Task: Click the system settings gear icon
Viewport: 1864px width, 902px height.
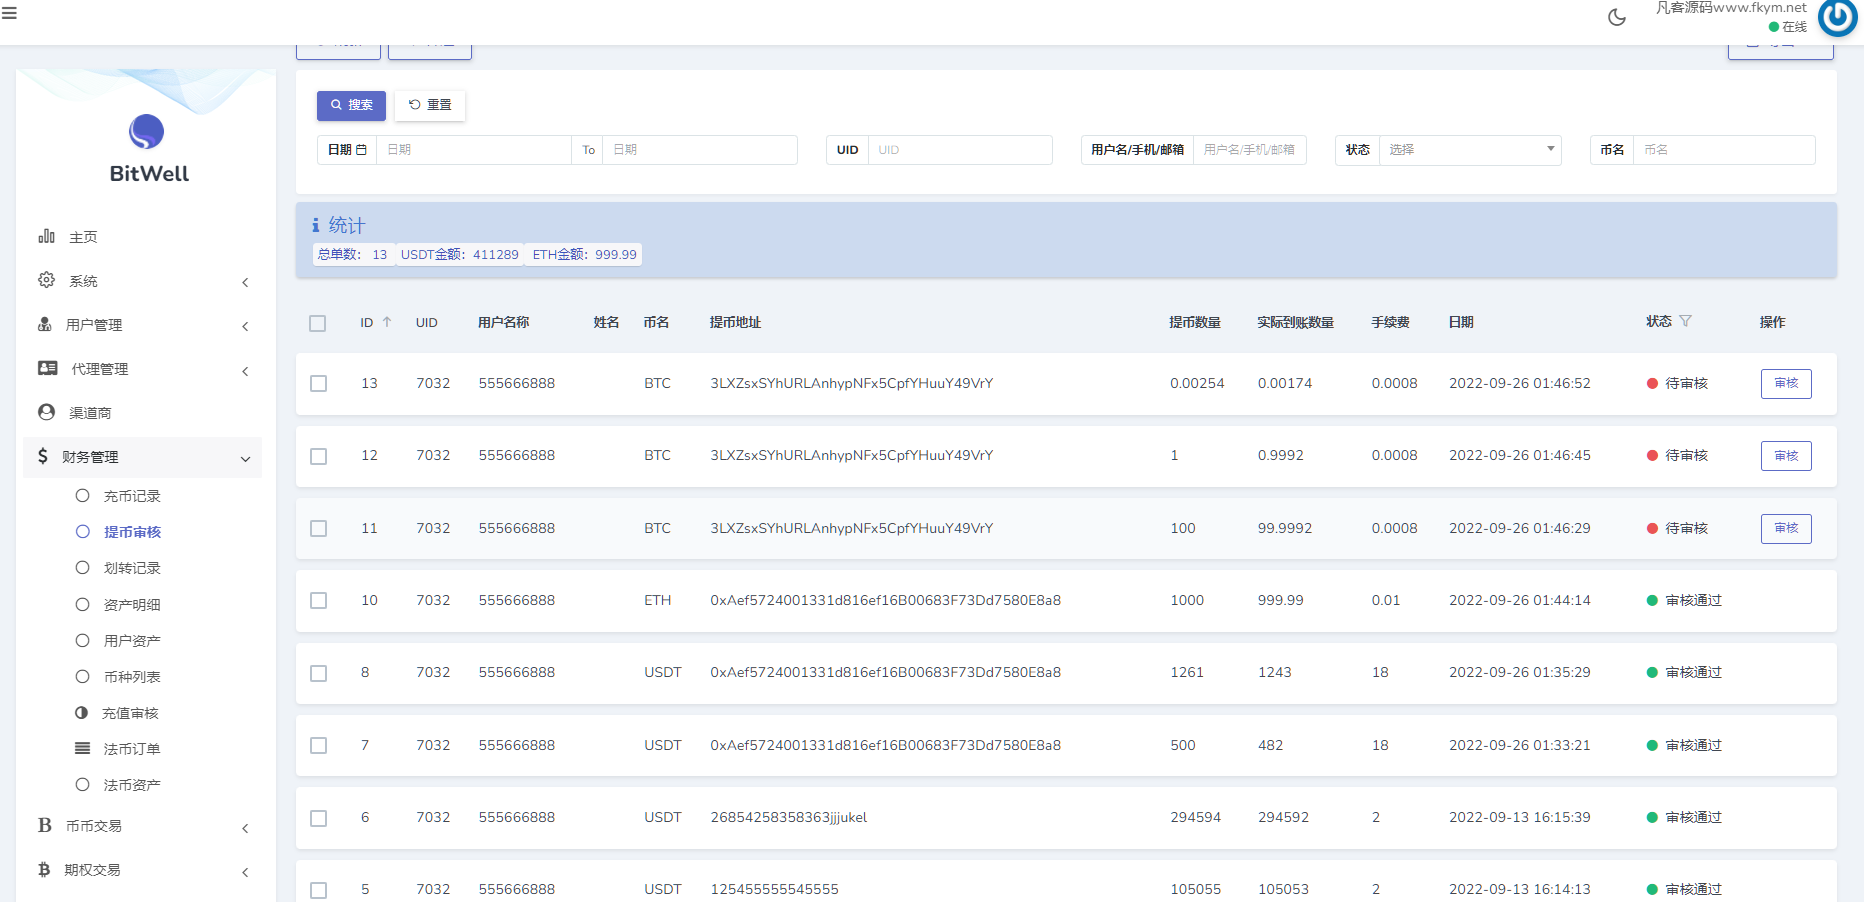Action: pyautogui.click(x=46, y=280)
